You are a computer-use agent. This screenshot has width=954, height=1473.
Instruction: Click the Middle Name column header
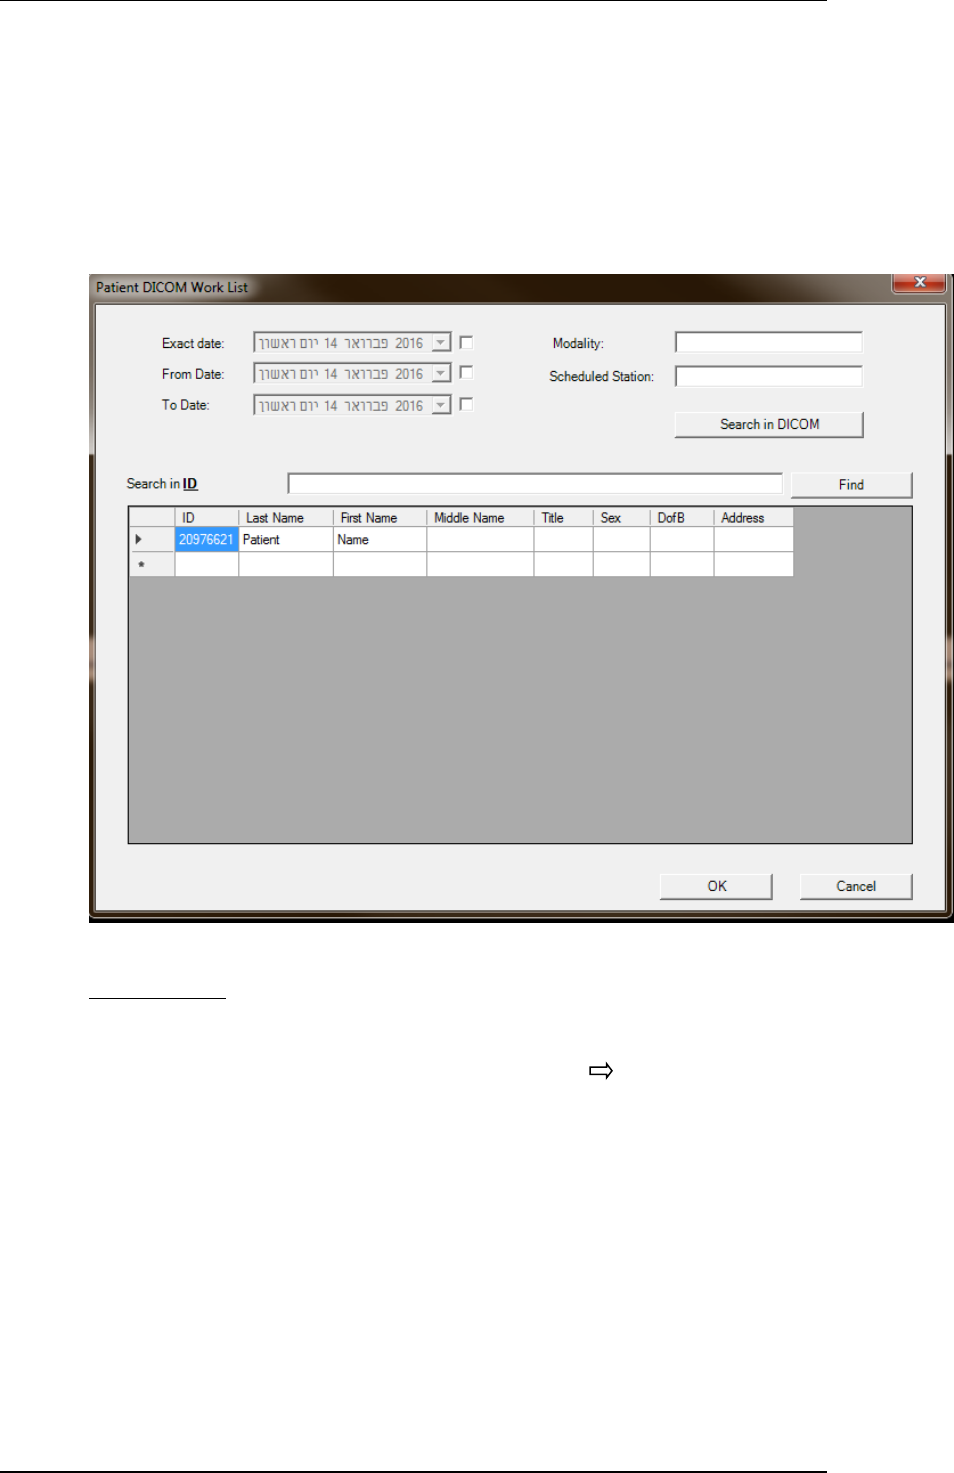coord(480,518)
